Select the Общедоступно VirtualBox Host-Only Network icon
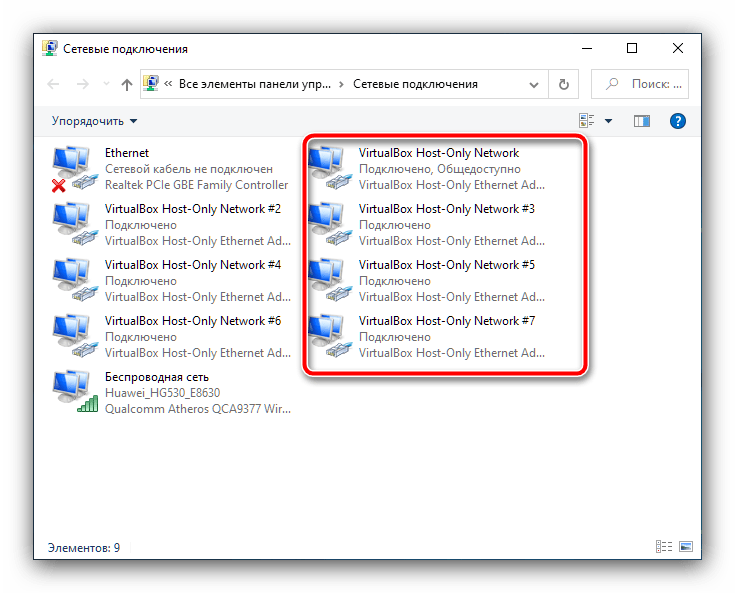Screen dimensions: 735x593 [330, 169]
